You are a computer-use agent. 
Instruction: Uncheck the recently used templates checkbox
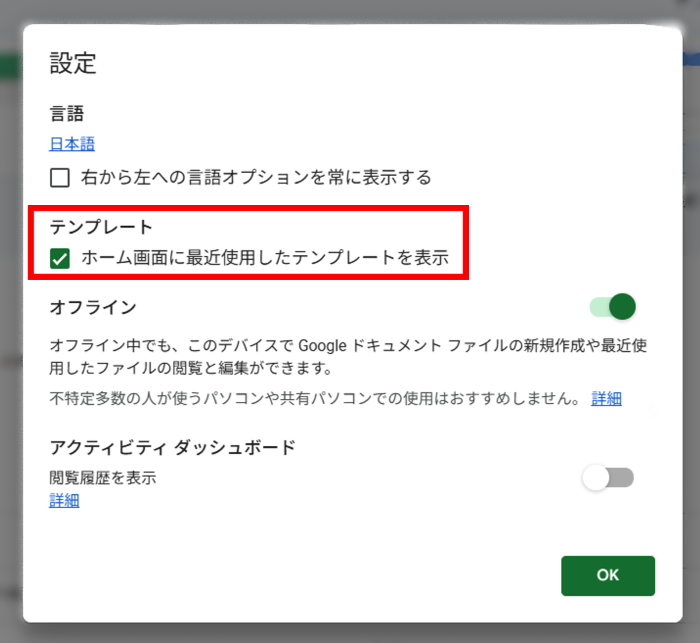pyautogui.click(x=60, y=259)
